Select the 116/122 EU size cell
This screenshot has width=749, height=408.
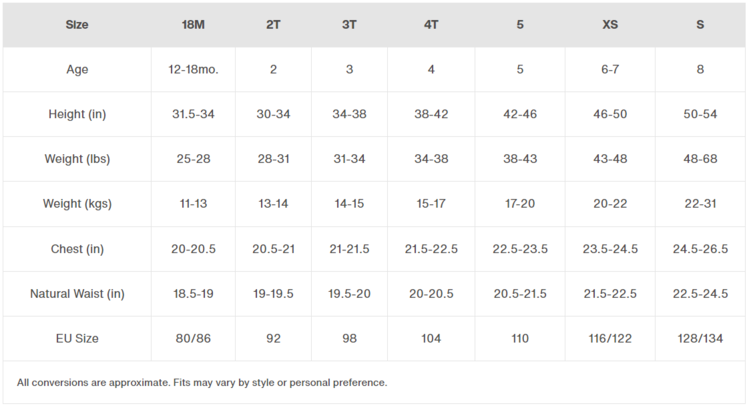click(x=610, y=339)
